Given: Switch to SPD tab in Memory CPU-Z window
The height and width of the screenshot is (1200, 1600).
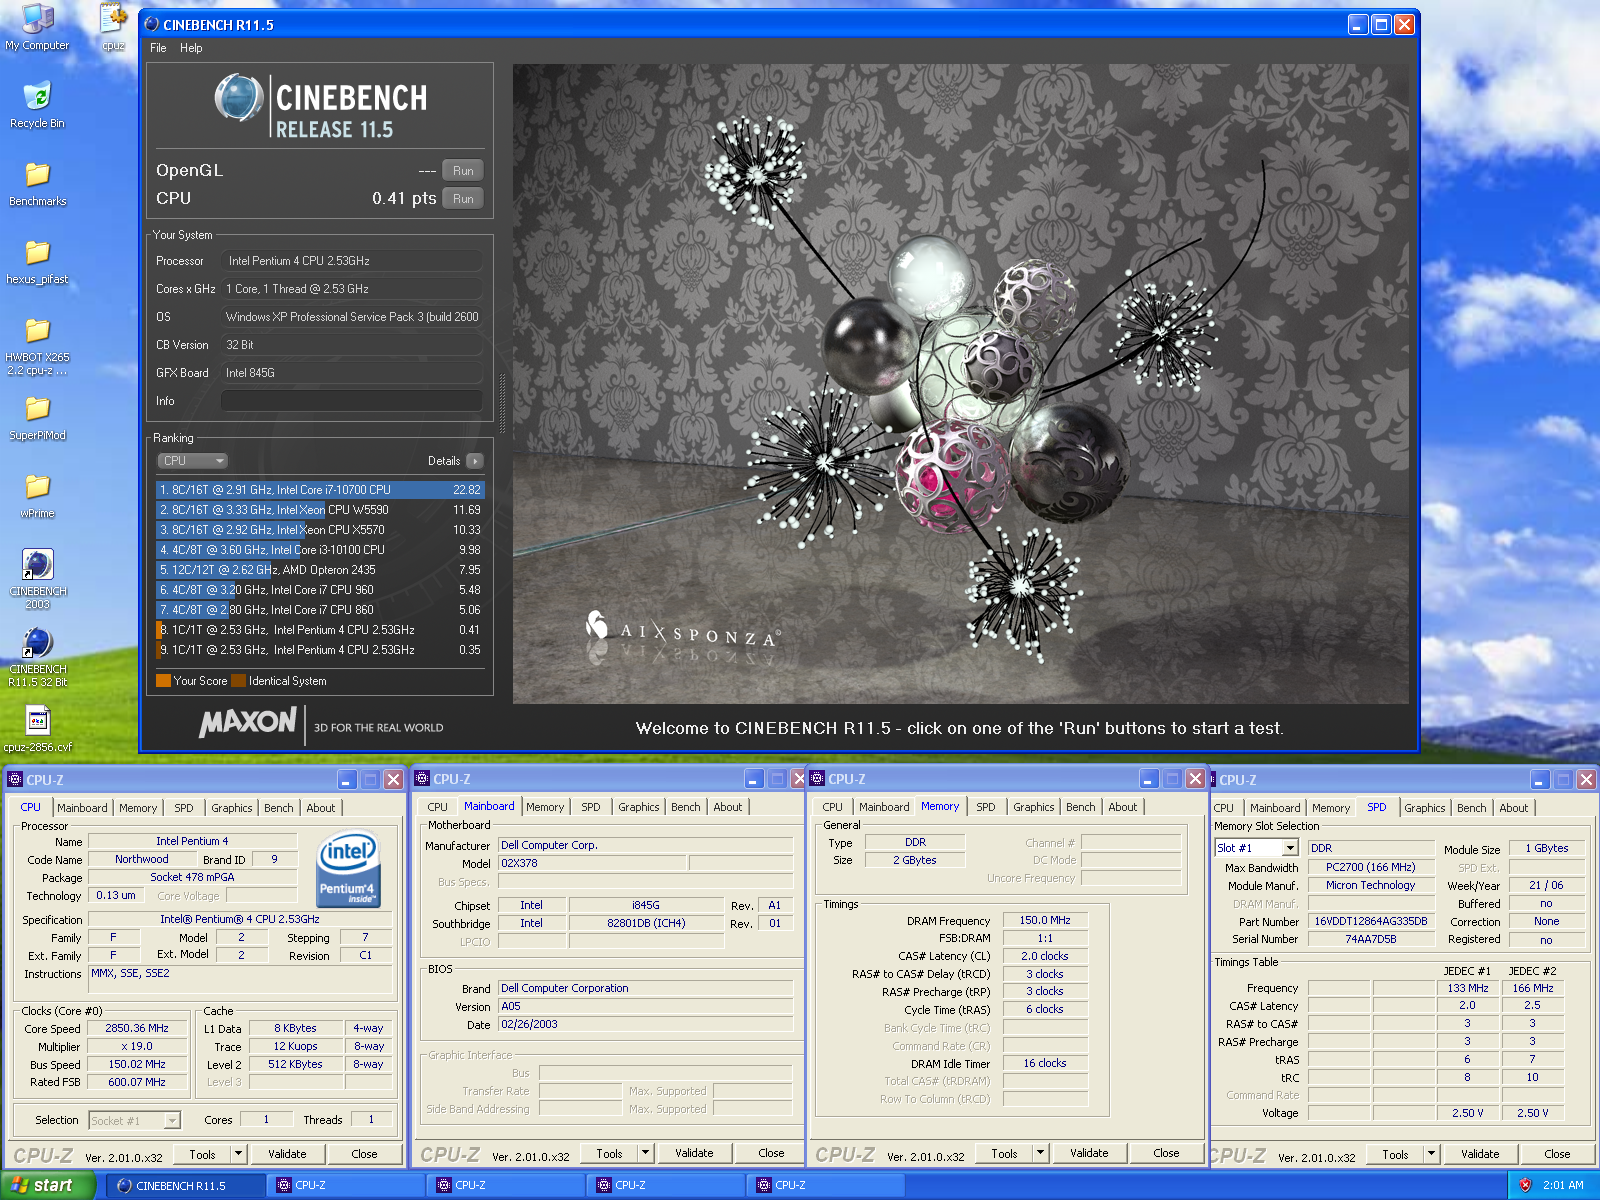Looking at the screenshot, I should click(986, 807).
